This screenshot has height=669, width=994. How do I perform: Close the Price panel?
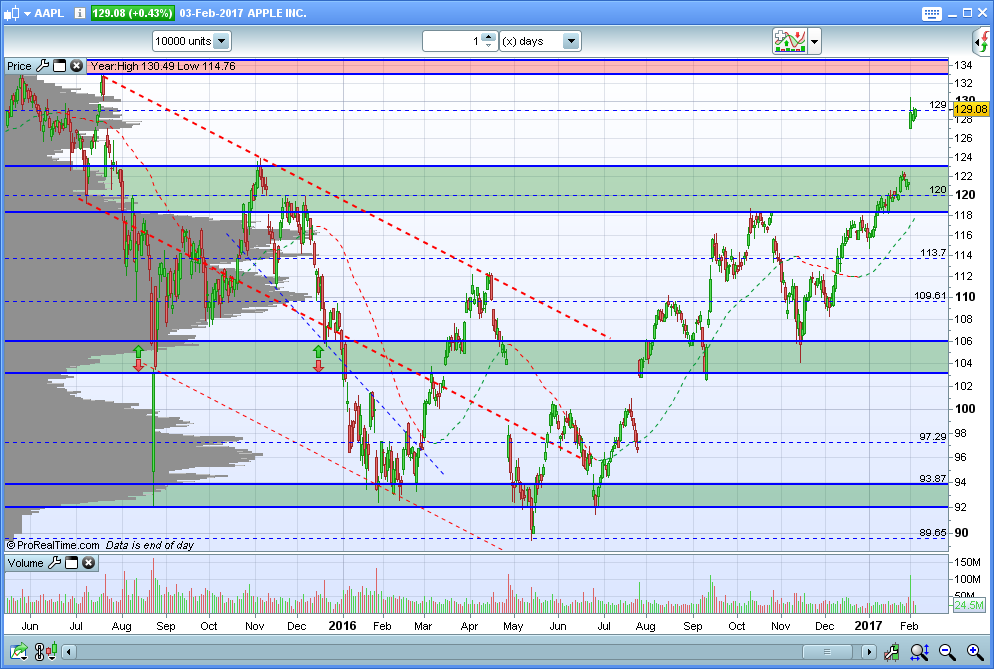coord(77,65)
